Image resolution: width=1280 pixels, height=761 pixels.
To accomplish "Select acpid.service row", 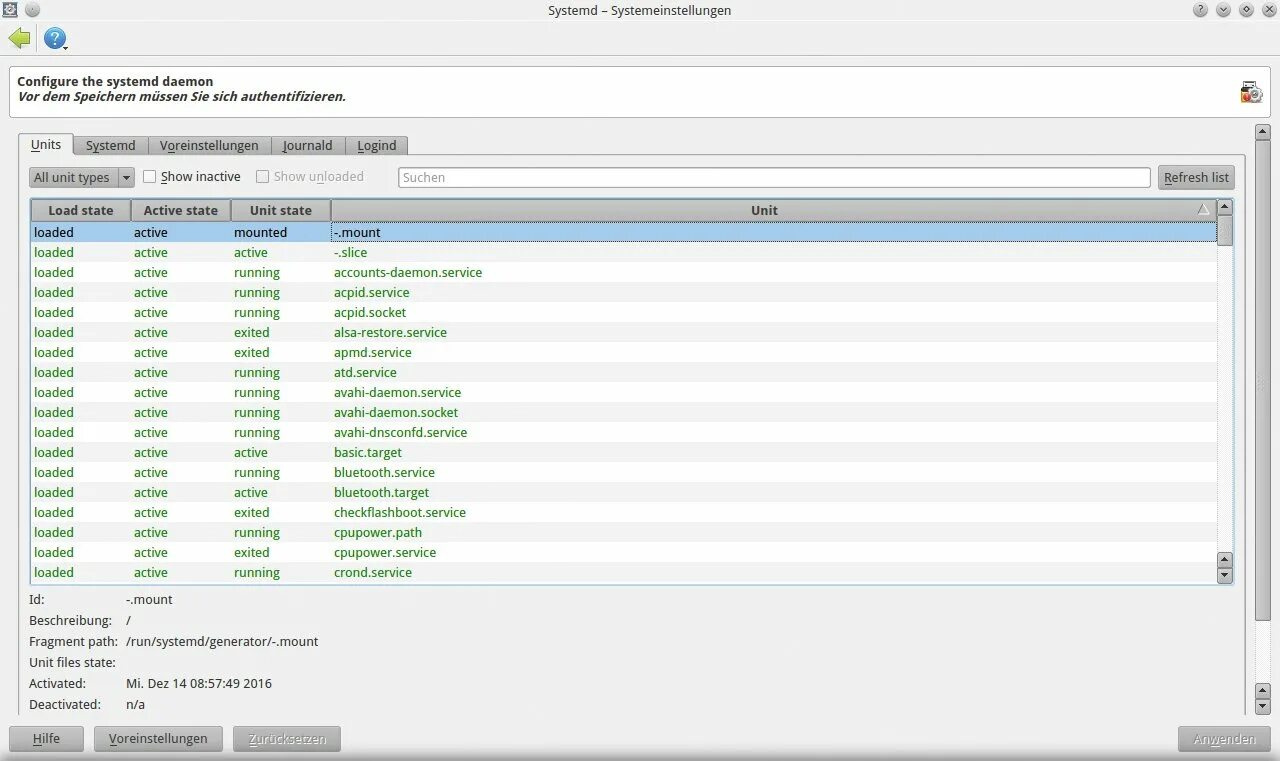I will pos(623,292).
